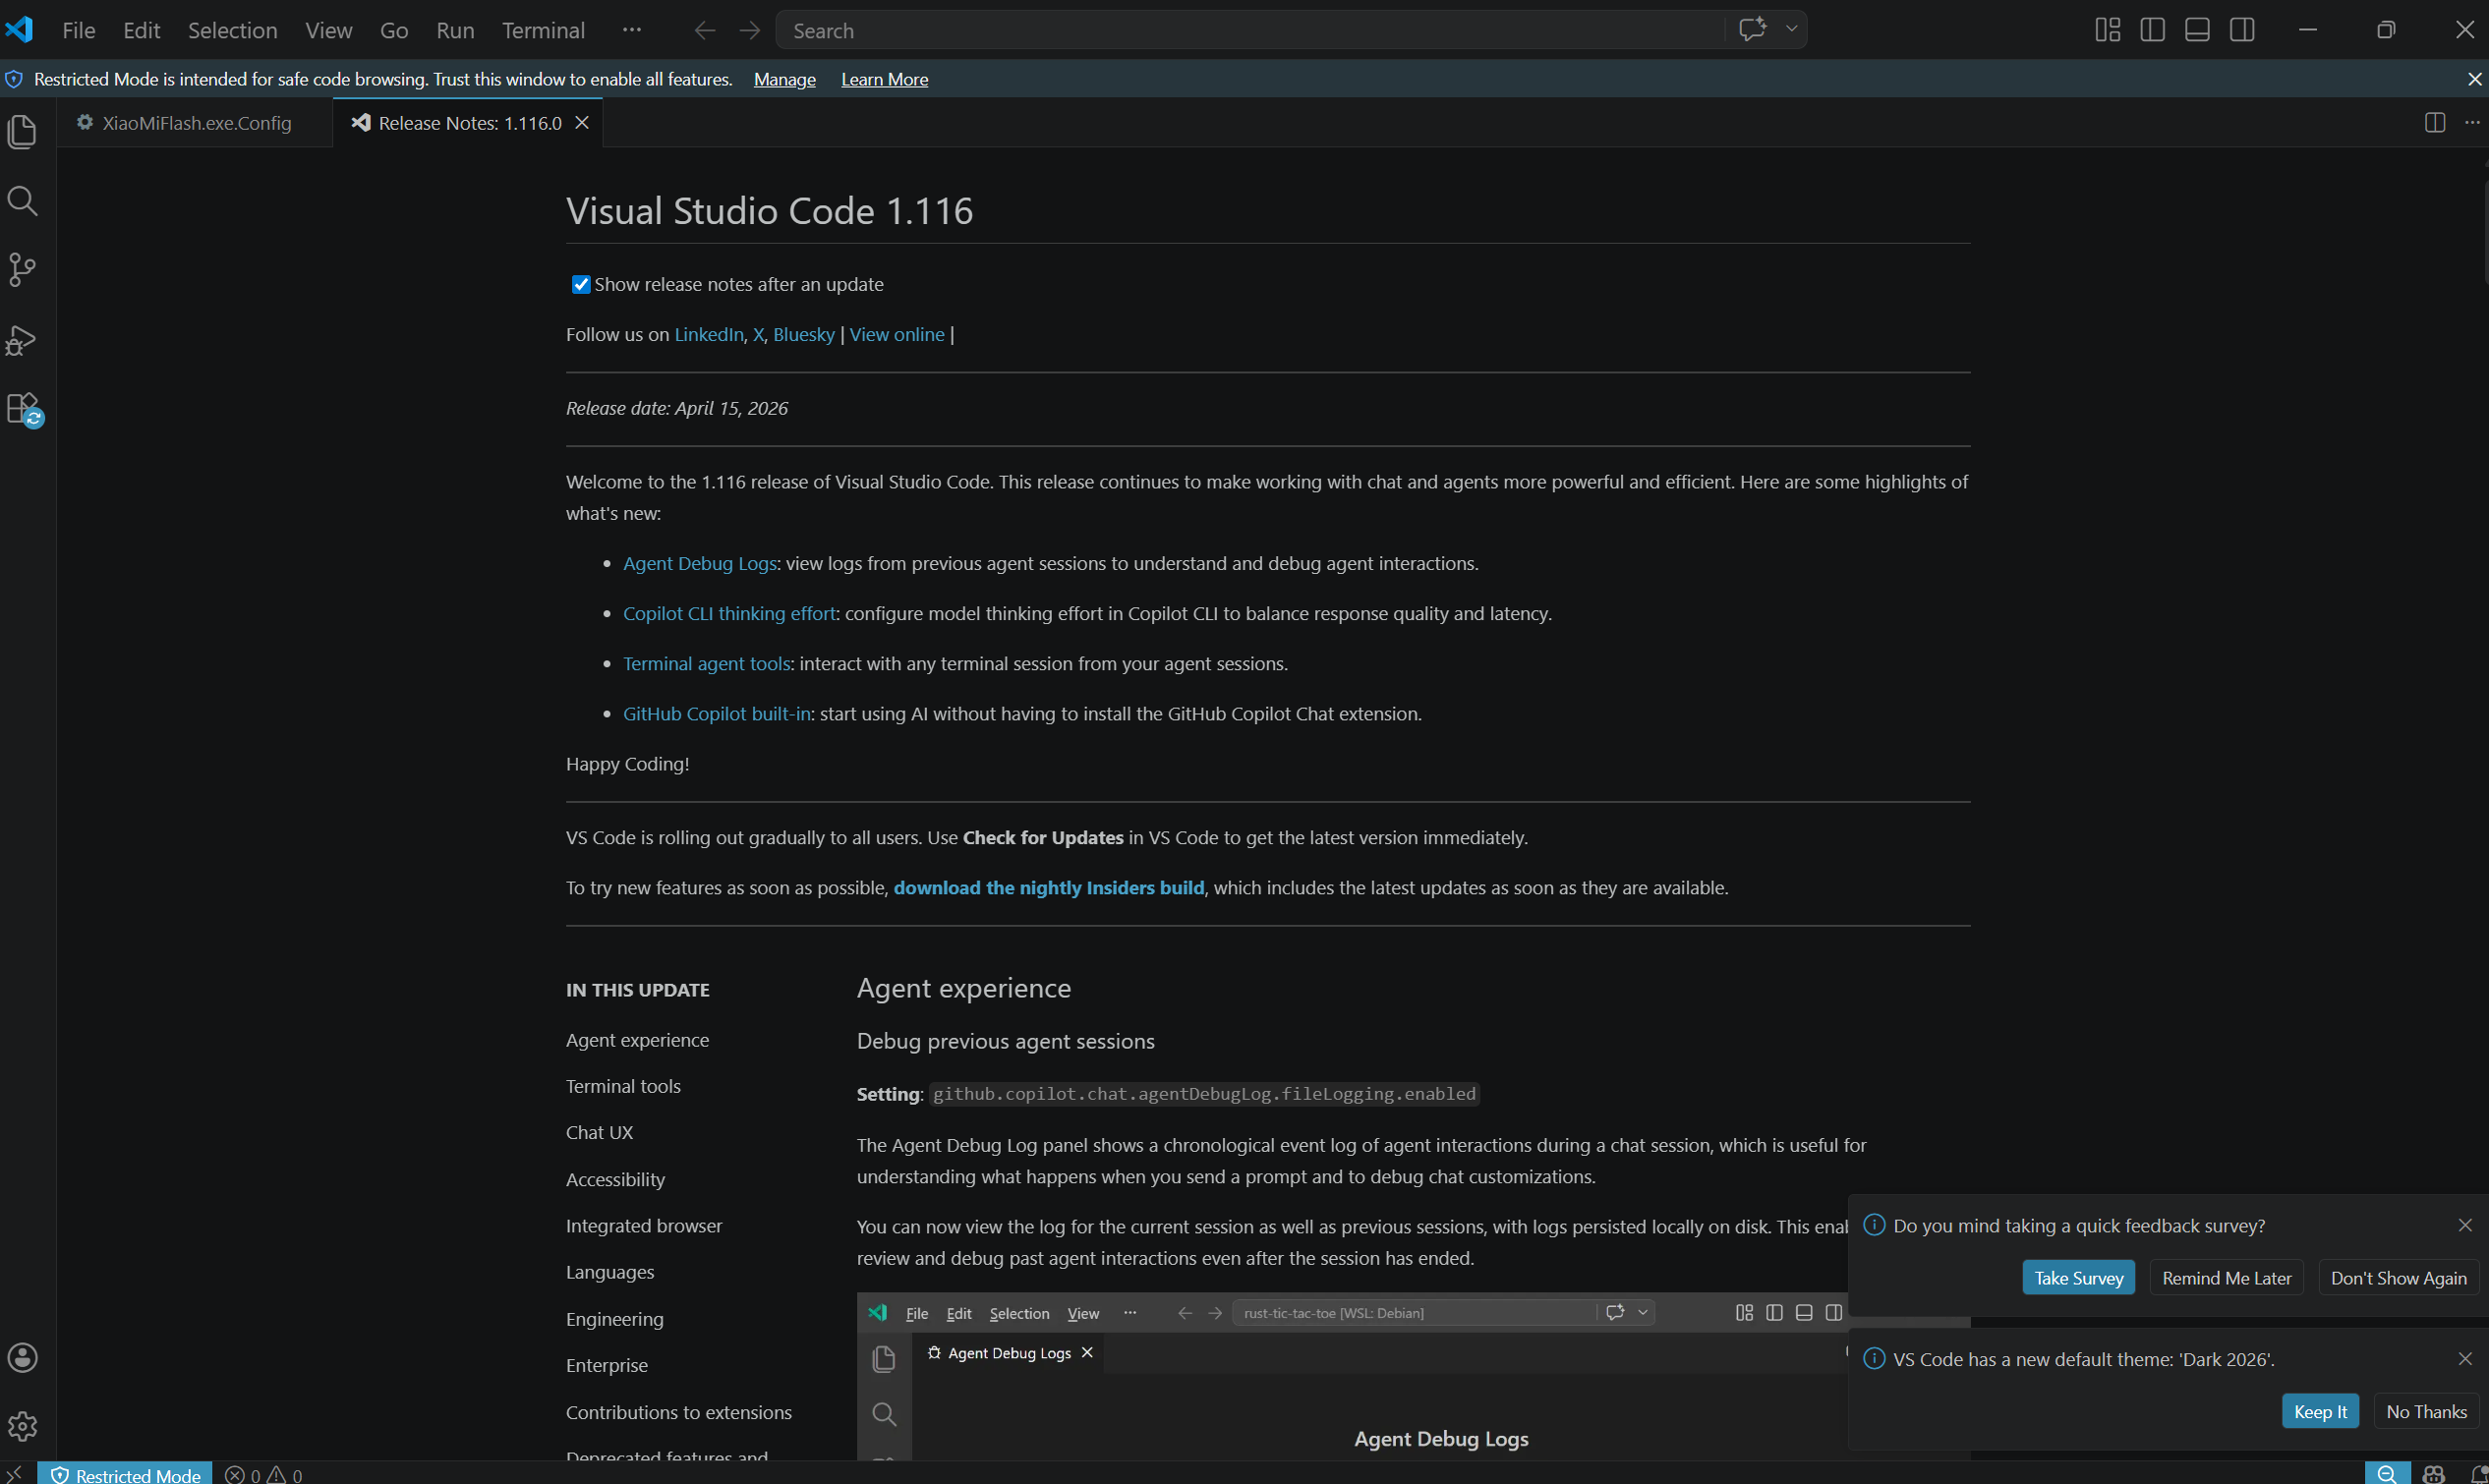Open editor More Actions ellipsis

tap(2472, 122)
